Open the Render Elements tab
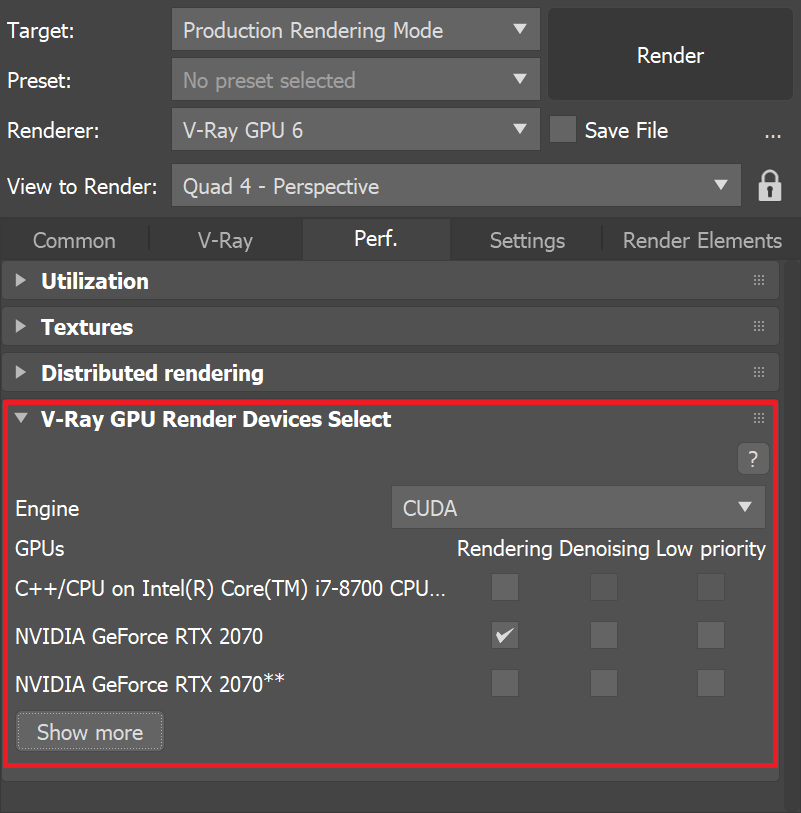This screenshot has width=801, height=813. tap(701, 240)
